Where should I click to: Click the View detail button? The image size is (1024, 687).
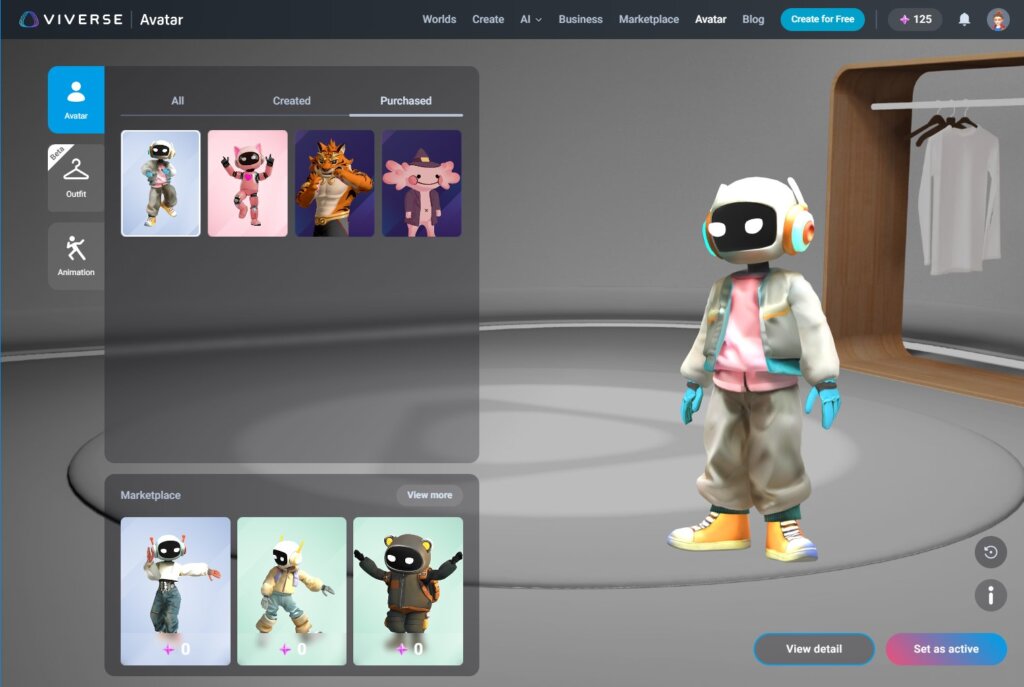click(x=814, y=648)
